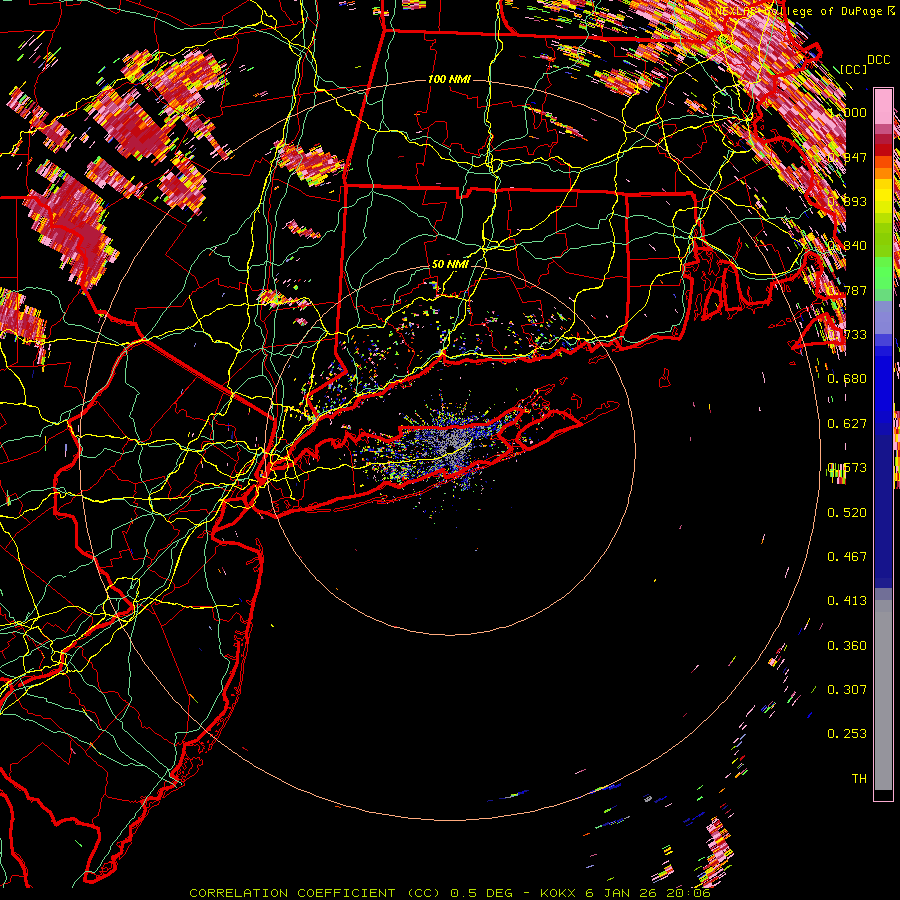Click the 6 JAN 26 20:06 timestamp
This screenshot has height=900, width=900.
[x=647, y=893]
